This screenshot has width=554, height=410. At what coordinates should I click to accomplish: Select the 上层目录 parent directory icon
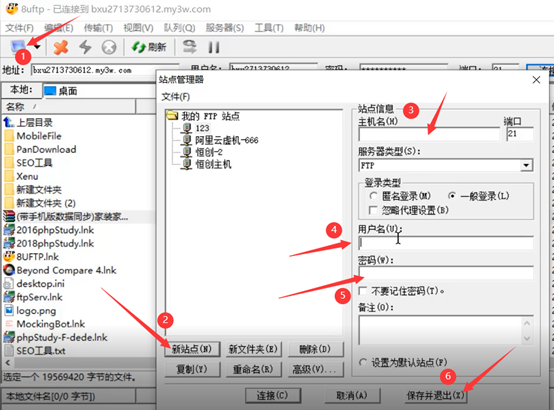pos(8,123)
